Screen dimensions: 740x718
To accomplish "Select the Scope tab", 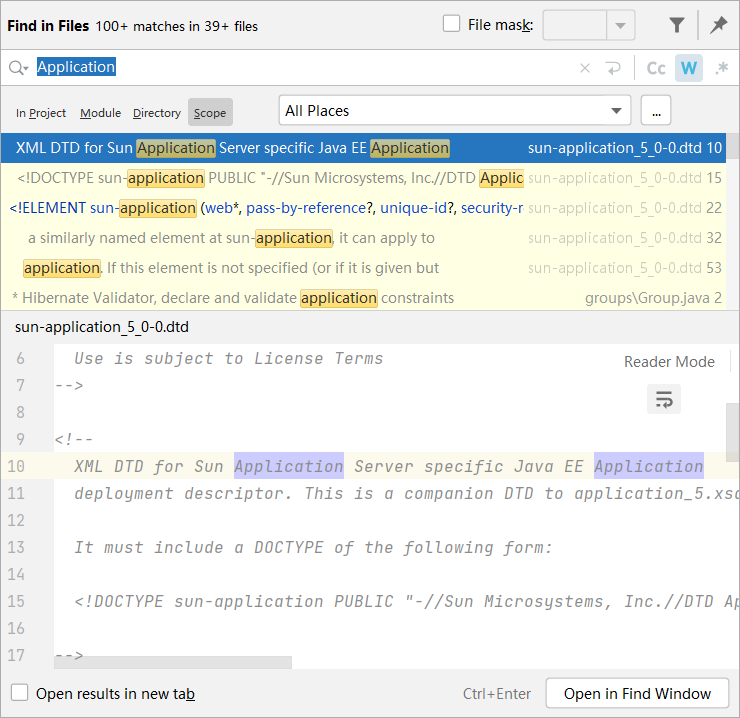I will 210,112.
